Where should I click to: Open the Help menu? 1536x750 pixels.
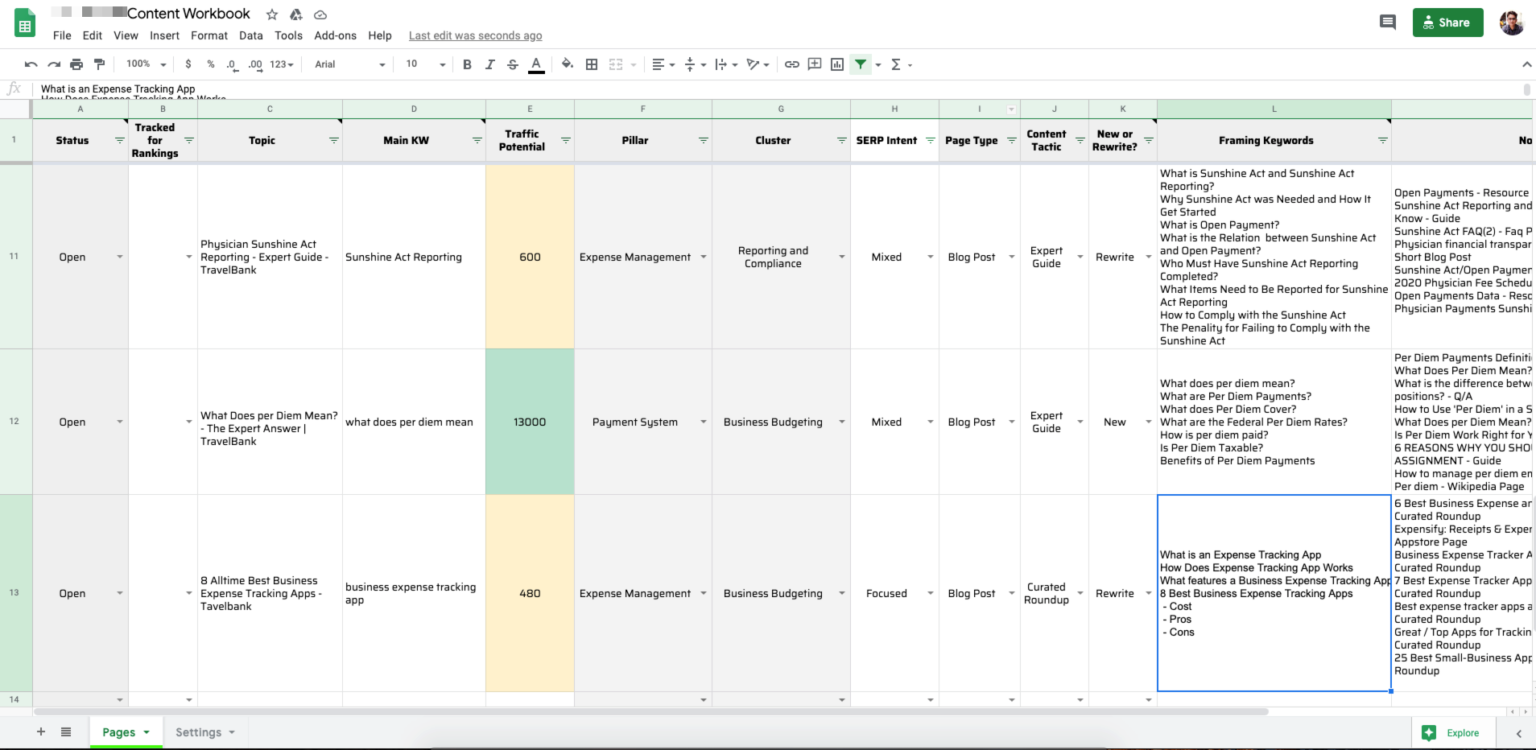380,35
